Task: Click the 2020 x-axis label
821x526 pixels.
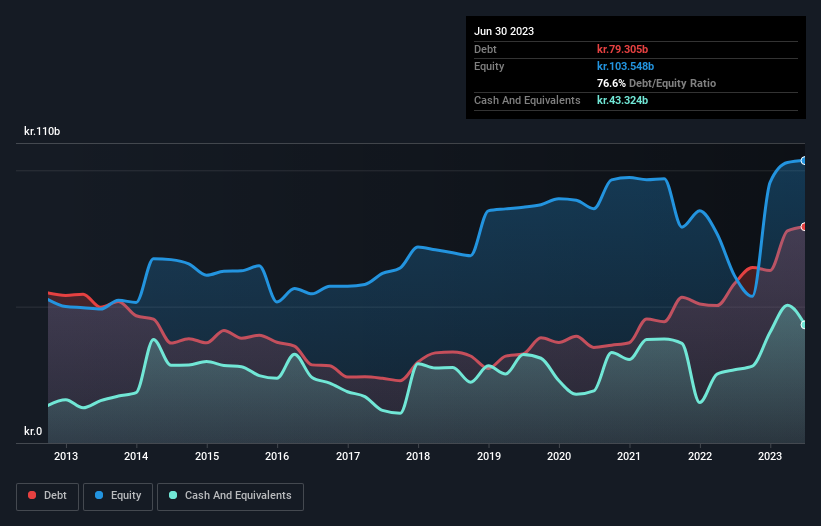Action: point(559,456)
